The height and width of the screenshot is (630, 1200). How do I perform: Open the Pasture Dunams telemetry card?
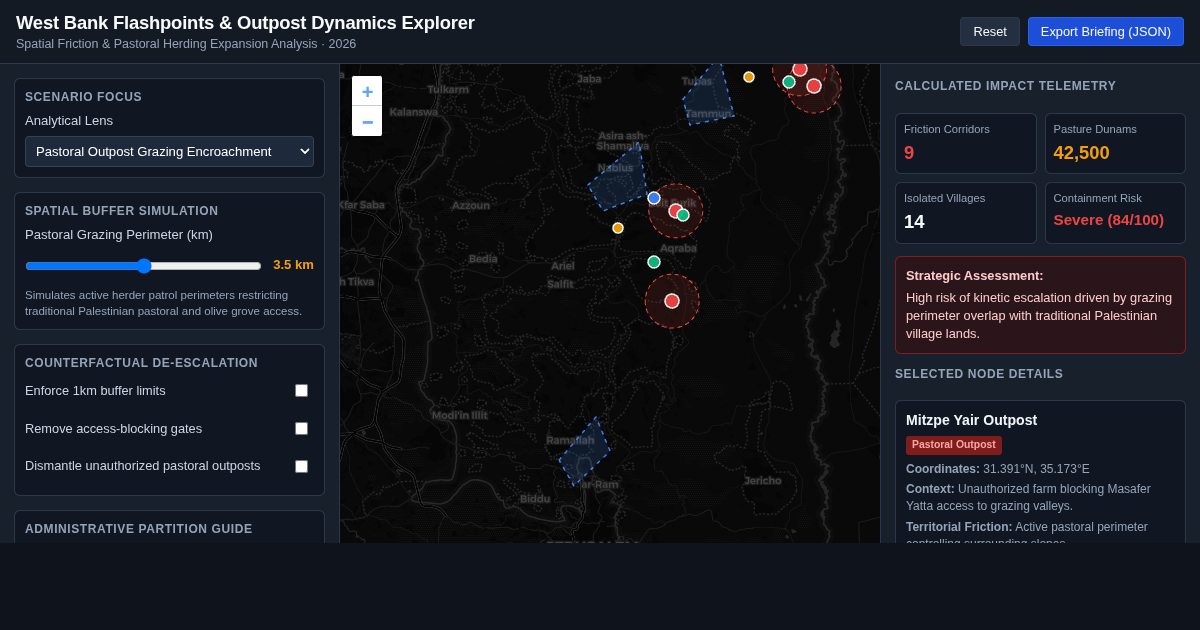point(1115,143)
